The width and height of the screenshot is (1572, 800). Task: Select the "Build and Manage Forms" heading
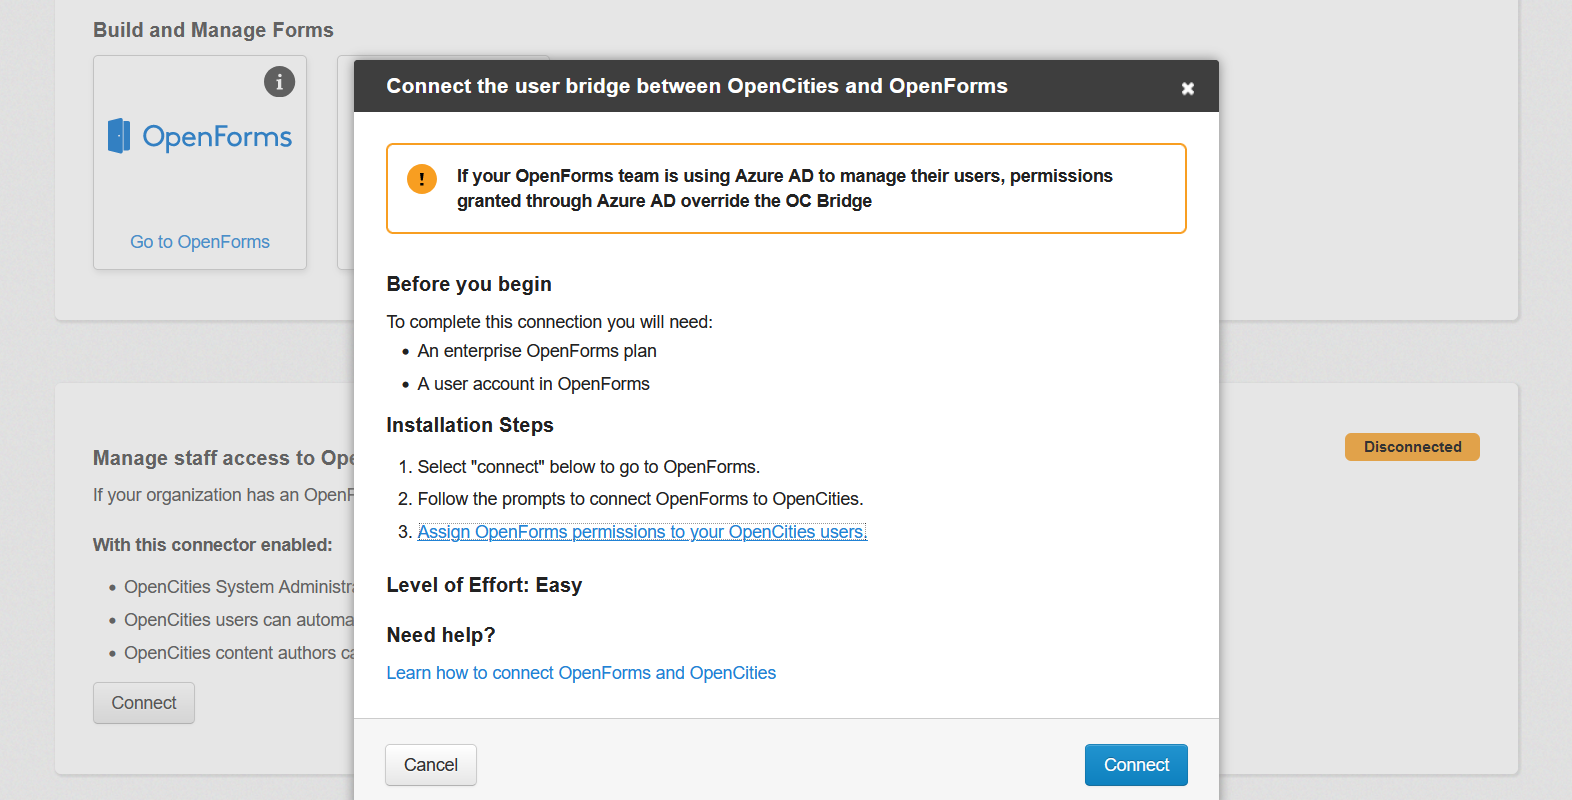point(212,30)
